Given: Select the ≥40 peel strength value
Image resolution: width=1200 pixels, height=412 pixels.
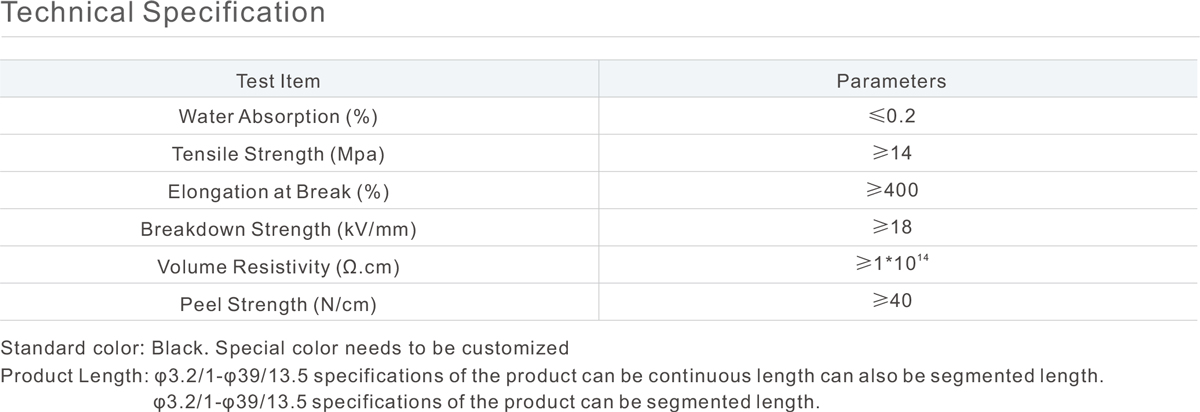Looking at the screenshot, I should 891,301.
